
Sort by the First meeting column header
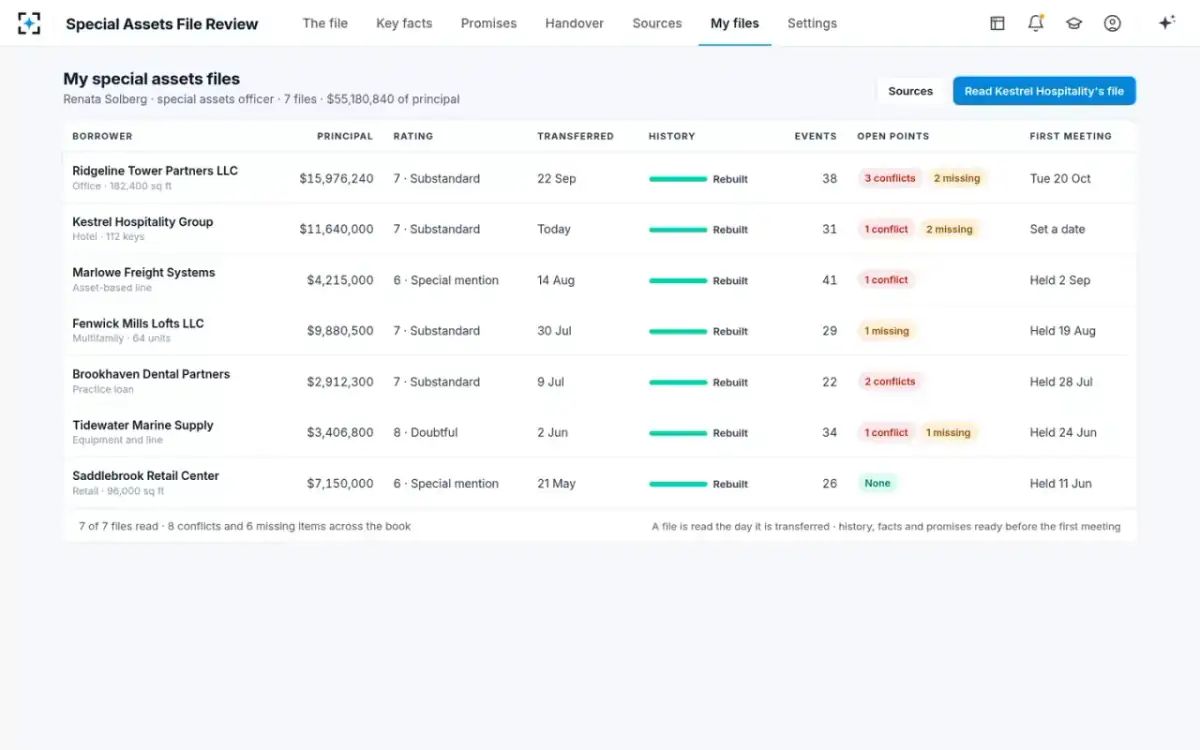click(1070, 136)
